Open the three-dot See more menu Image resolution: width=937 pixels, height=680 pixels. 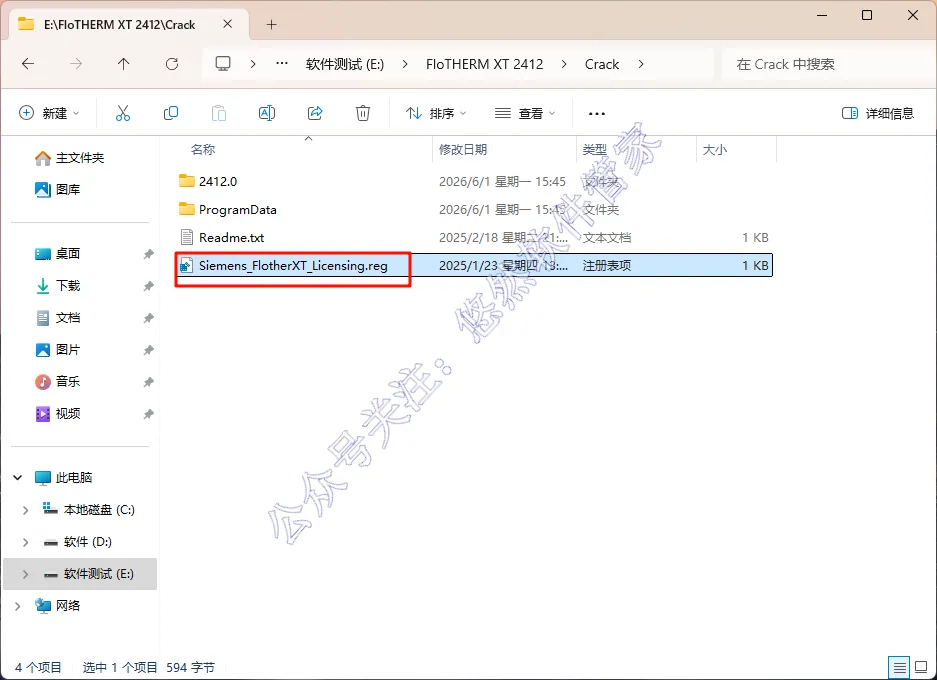[596, 114]
